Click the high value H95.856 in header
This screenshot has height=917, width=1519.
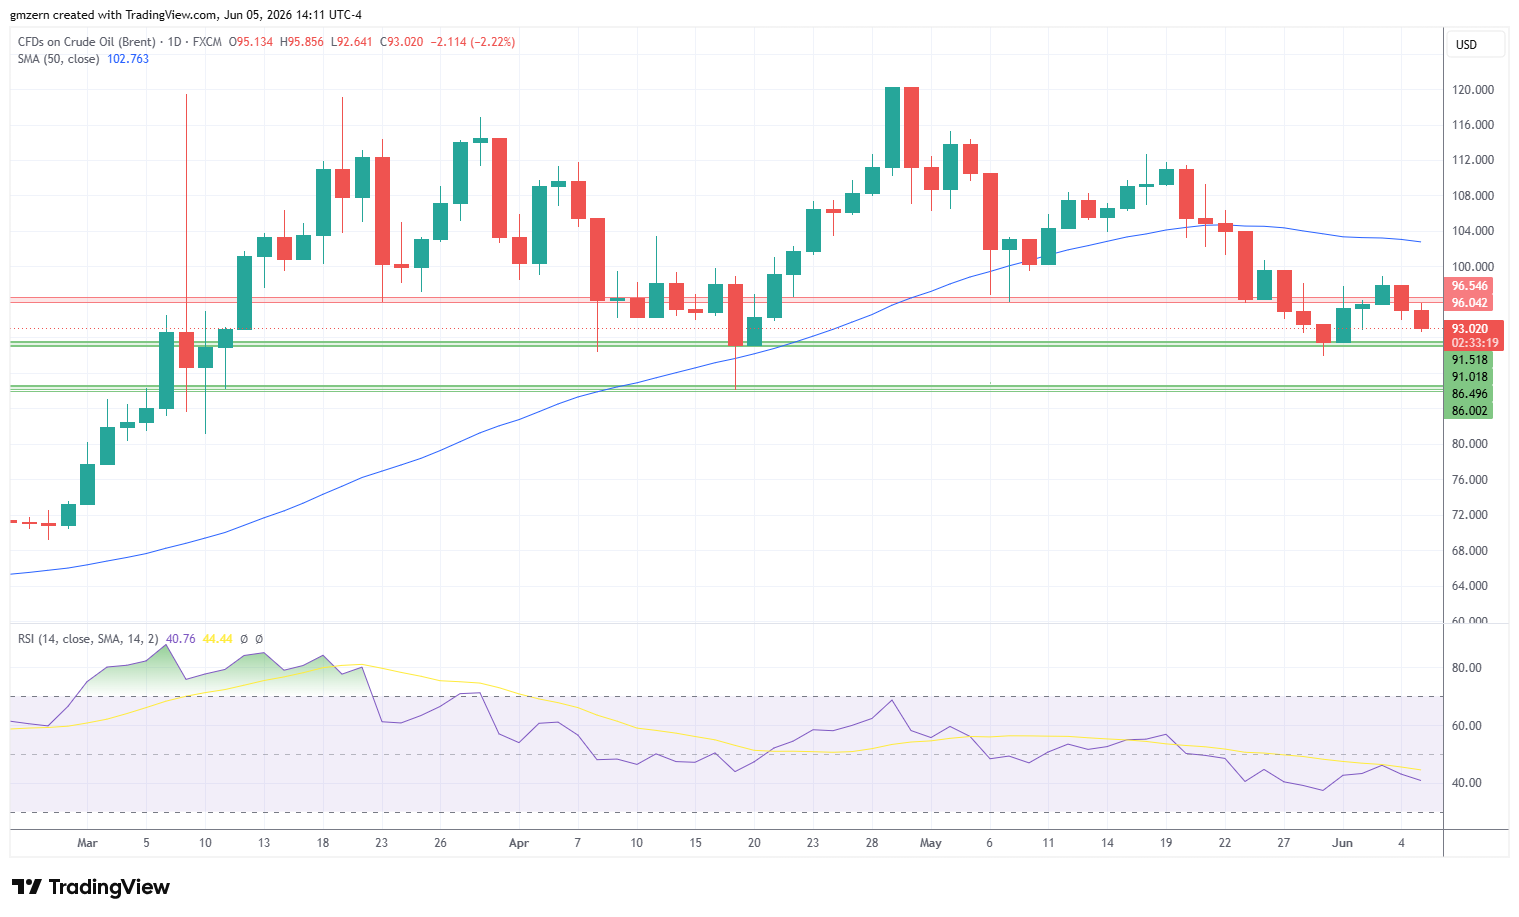(302, 42)
